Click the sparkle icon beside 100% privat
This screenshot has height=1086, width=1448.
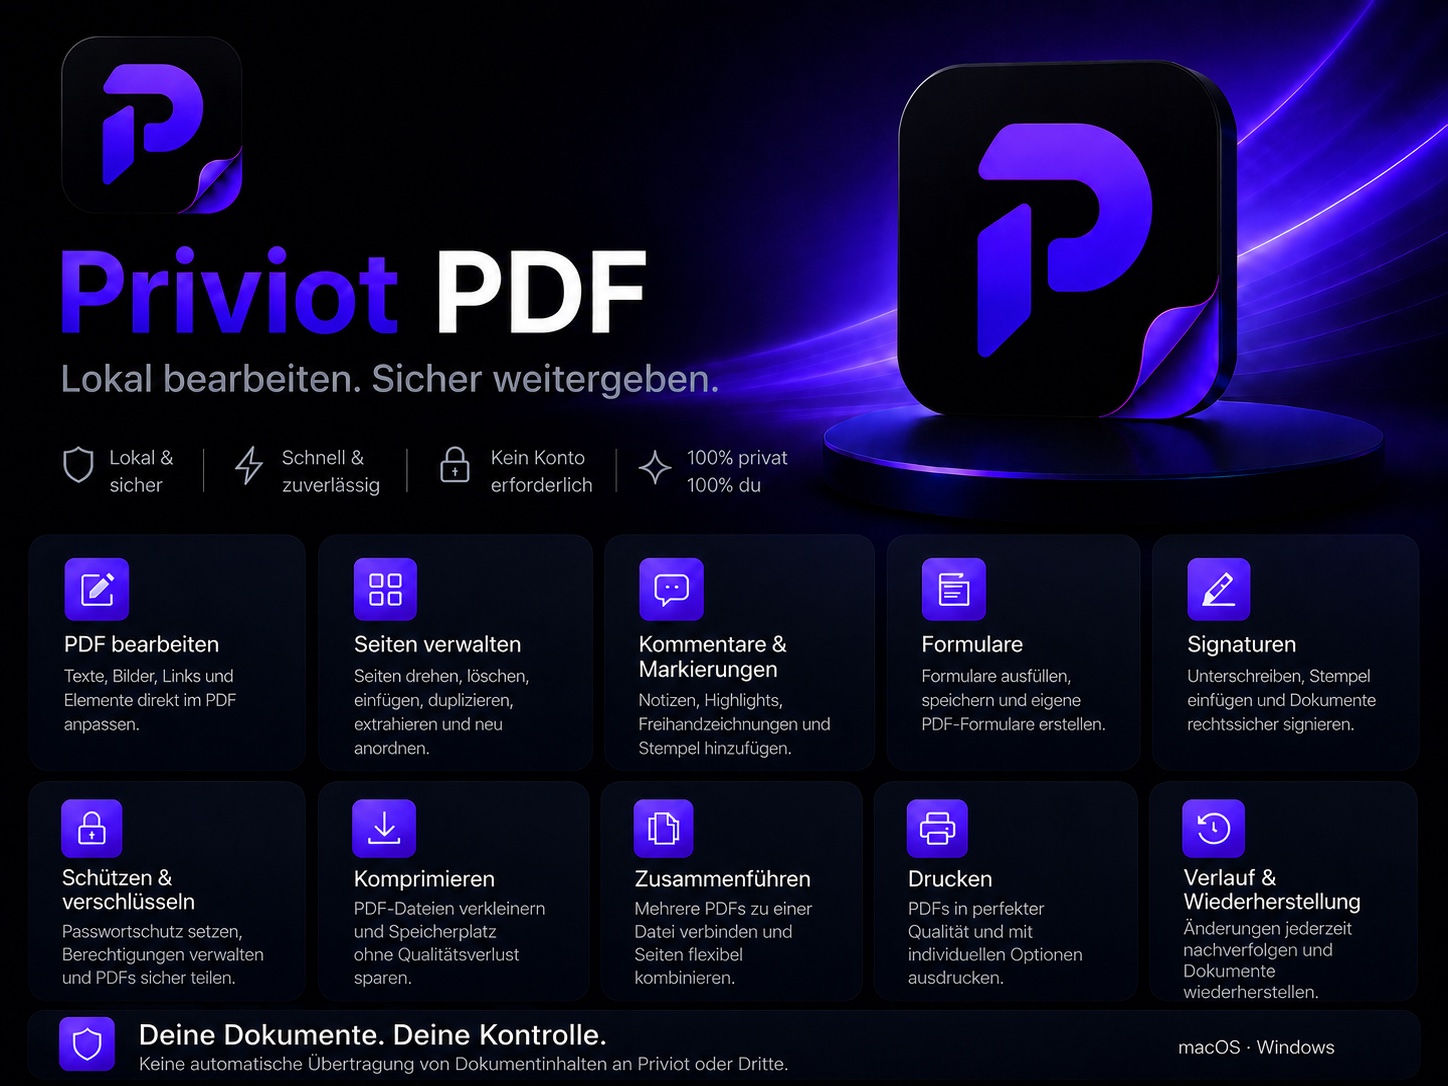(655, 467)
